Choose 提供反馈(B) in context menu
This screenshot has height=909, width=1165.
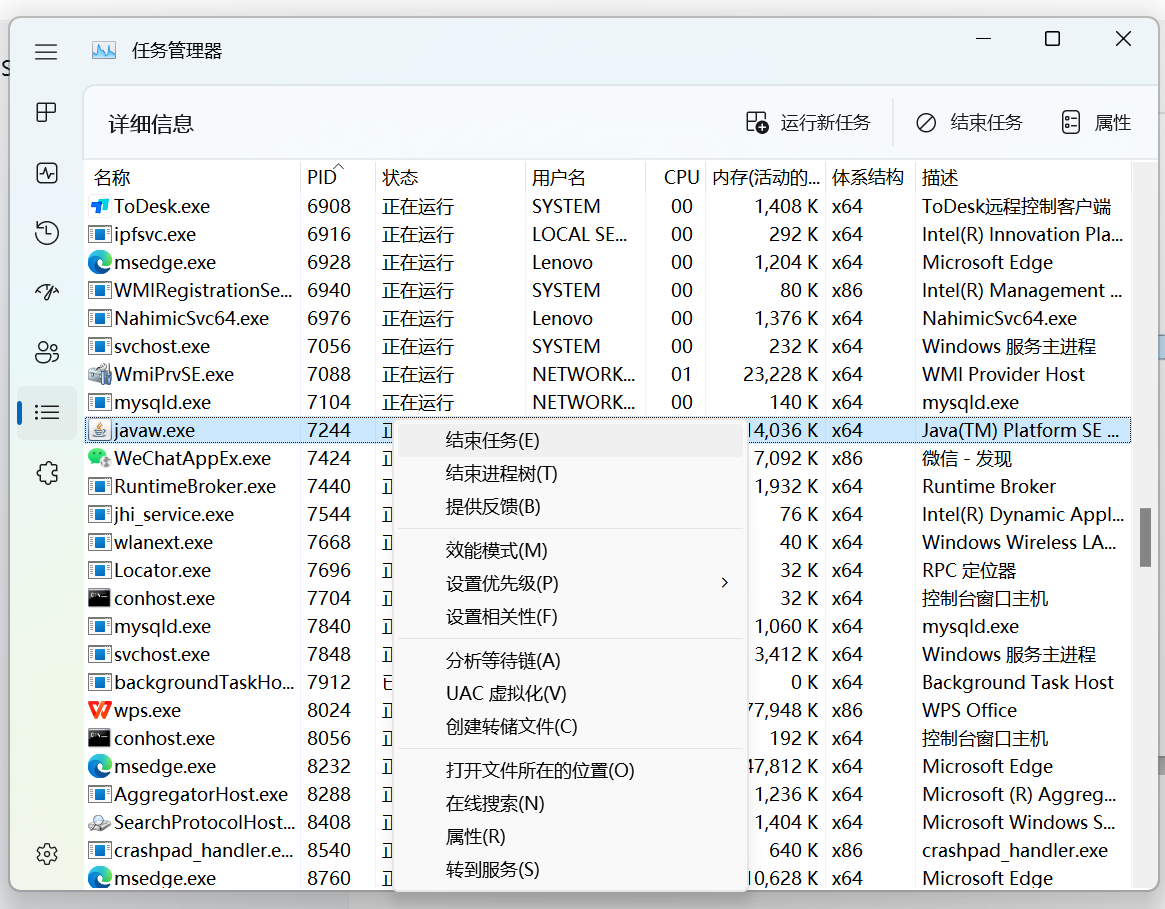pyautogui.click(x=571, y=507)
